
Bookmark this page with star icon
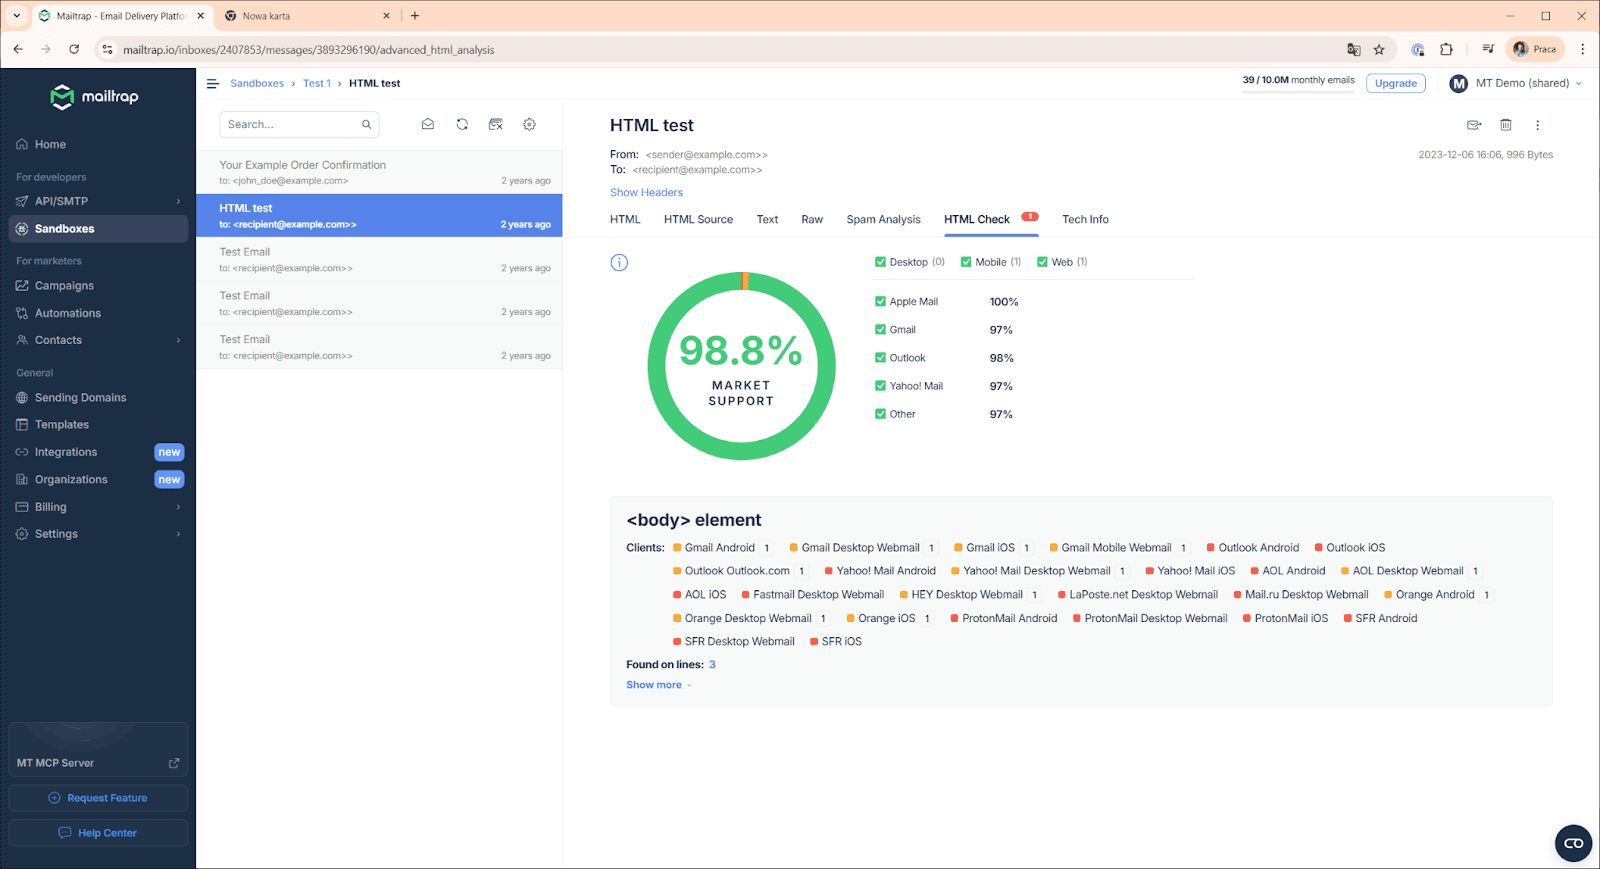(1379, 49)
